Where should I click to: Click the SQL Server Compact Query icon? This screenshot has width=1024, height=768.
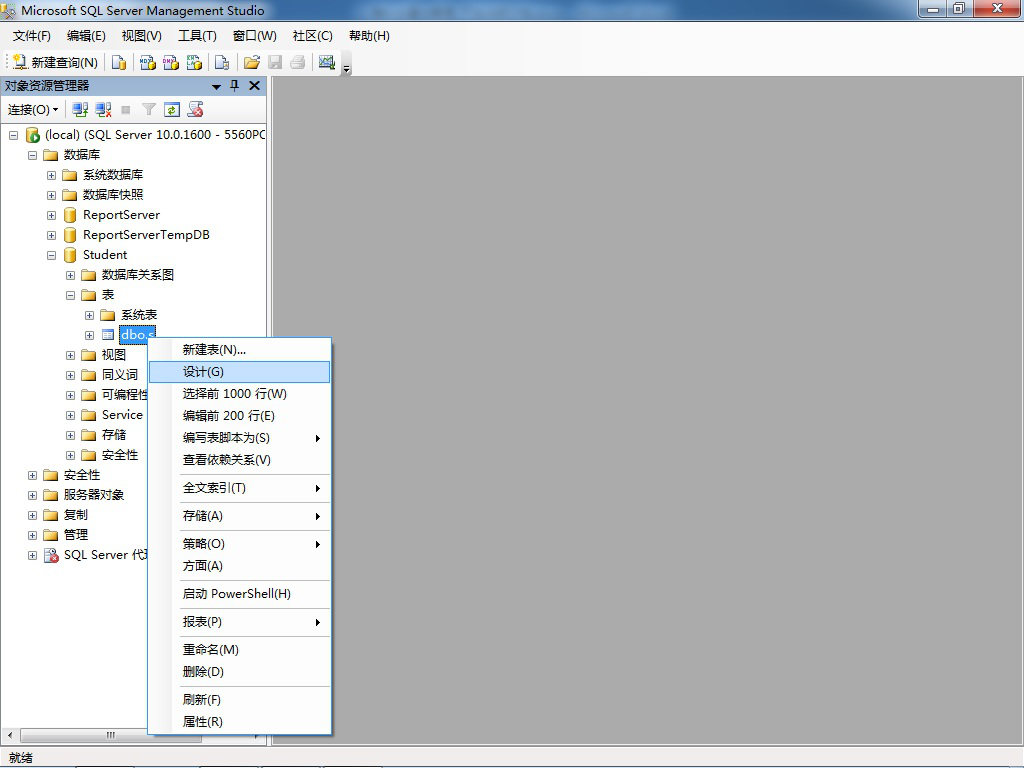[x=222, y=62]
